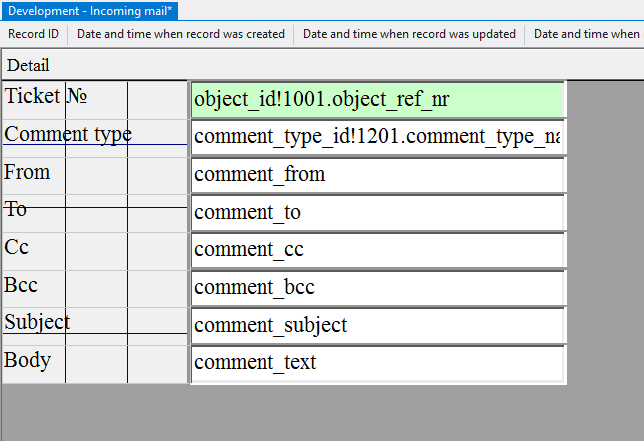Click the Record ID column header
644x441 pixels.
pyautogui.click(x=33, y=34)
